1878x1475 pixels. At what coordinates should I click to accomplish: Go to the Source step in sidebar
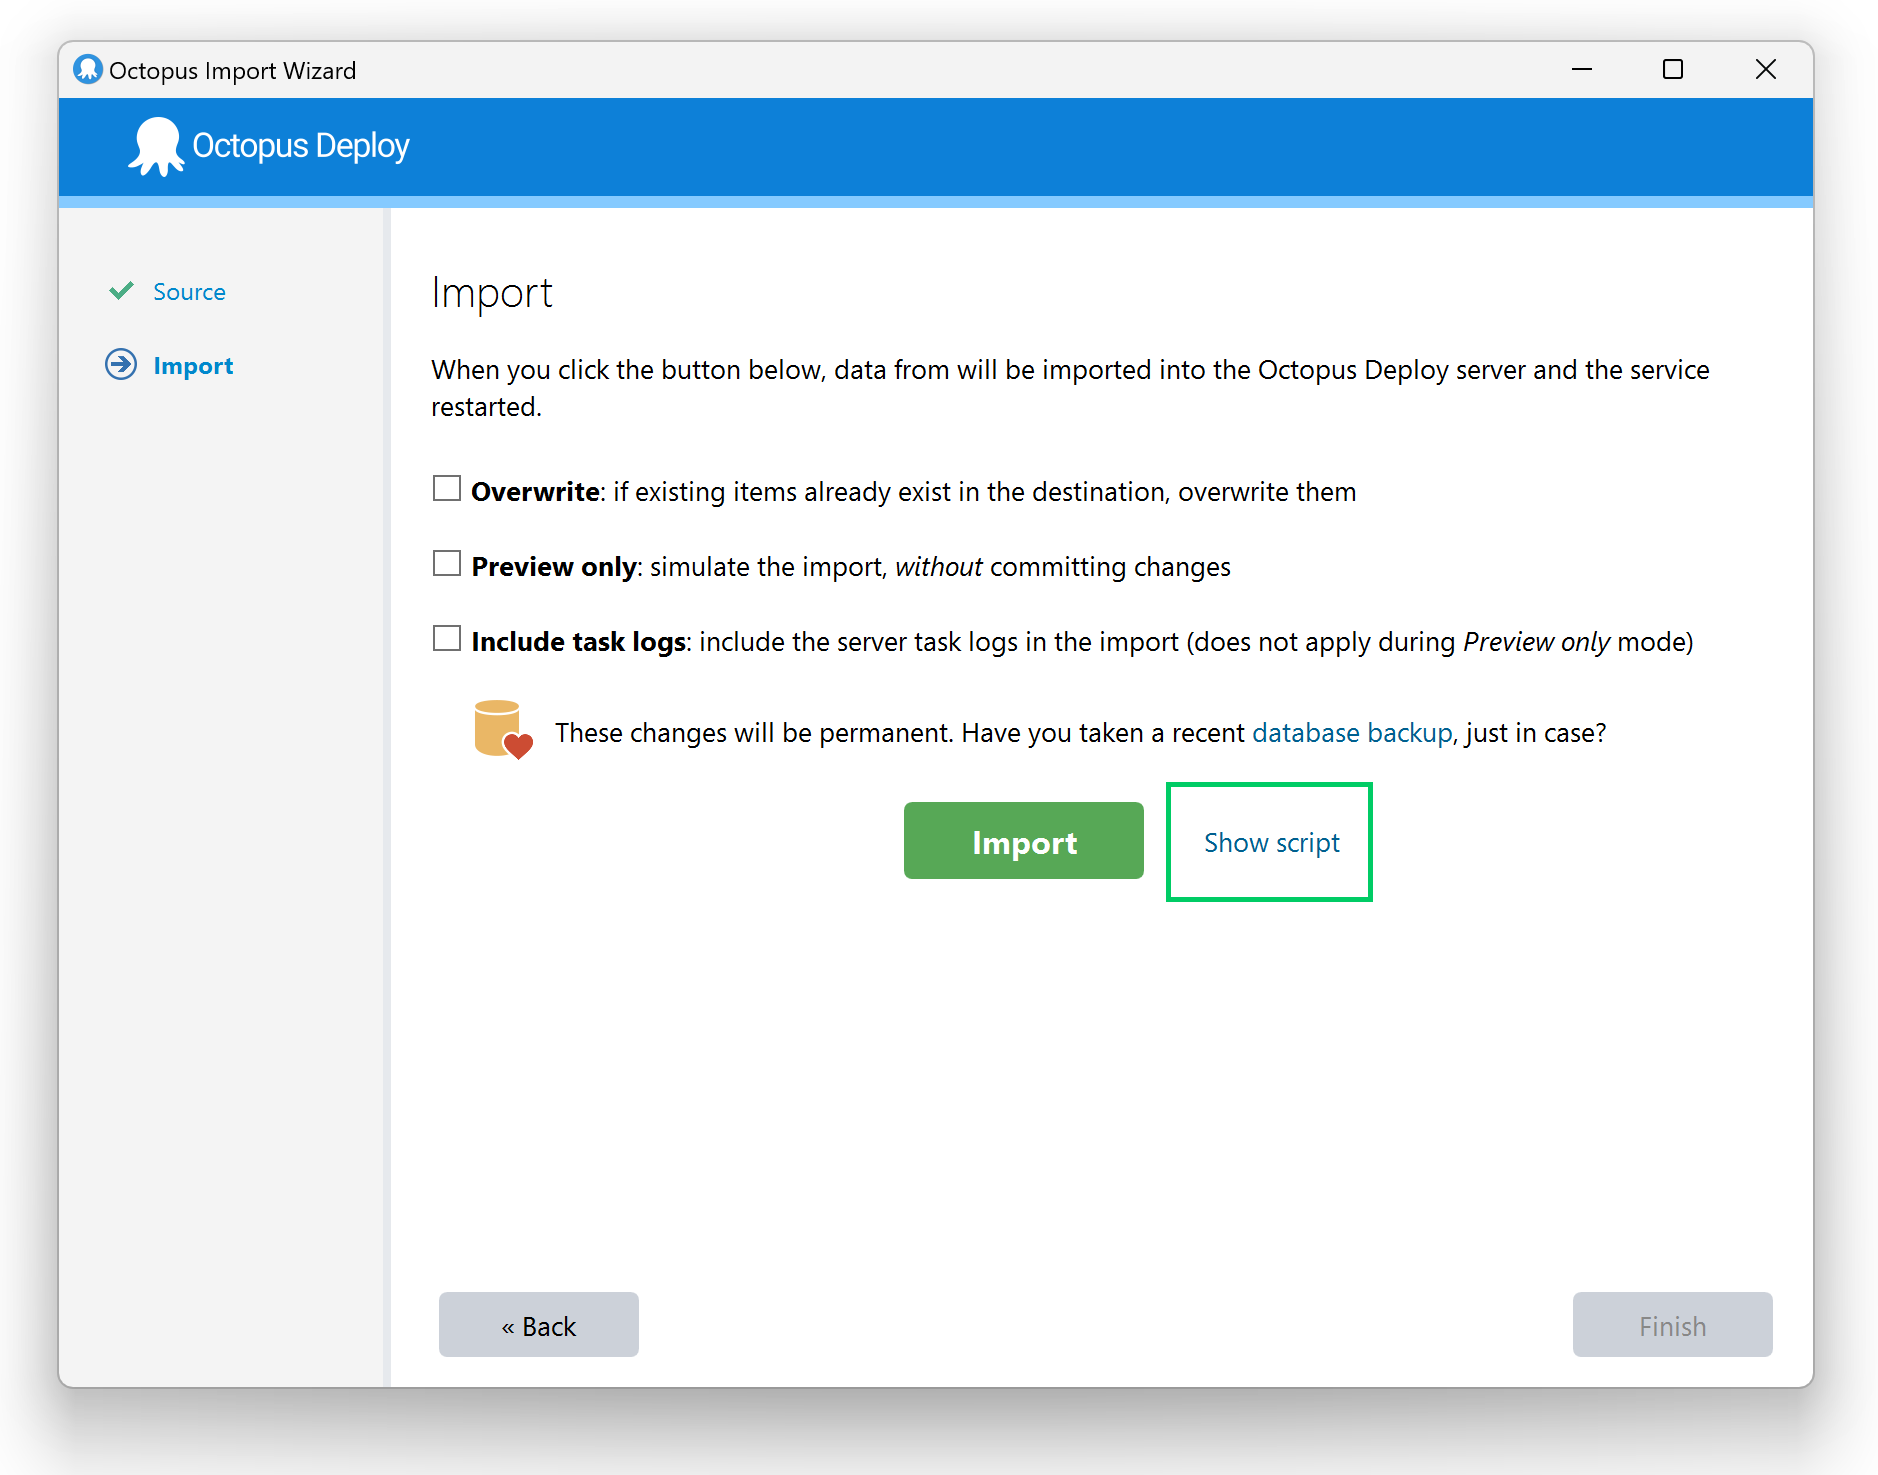pyautogui.click(x=189, y=292)
